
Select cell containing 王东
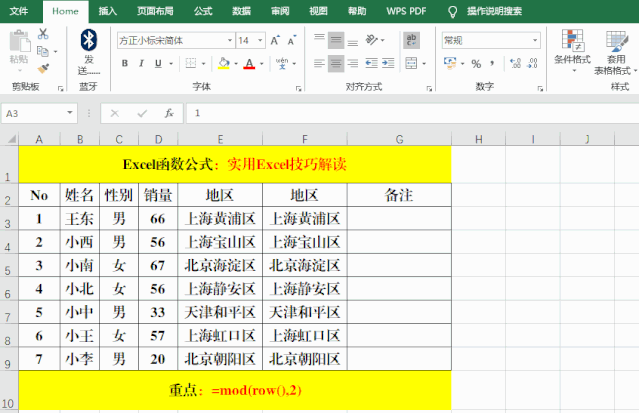coord(79,219)
